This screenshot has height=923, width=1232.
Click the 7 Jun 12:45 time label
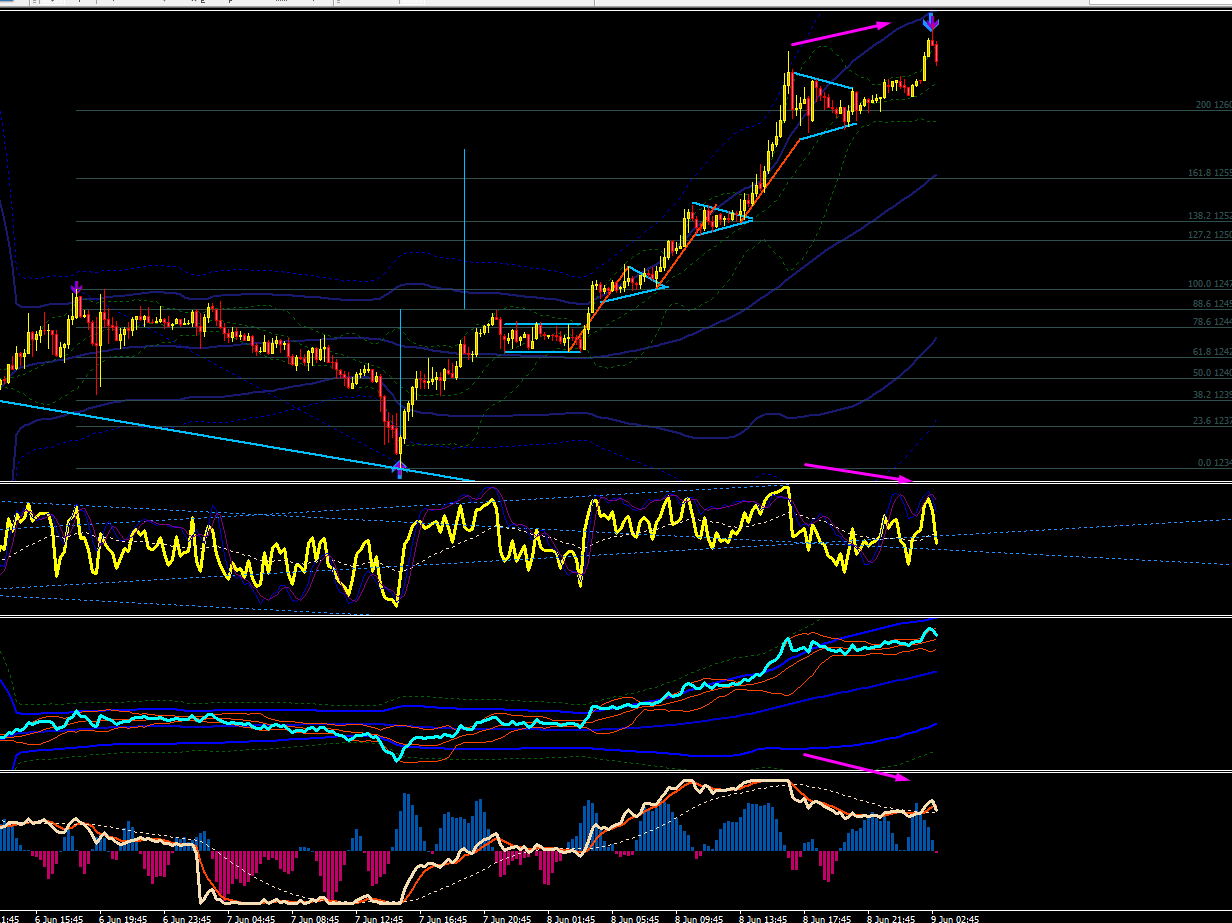pos(380,917)
